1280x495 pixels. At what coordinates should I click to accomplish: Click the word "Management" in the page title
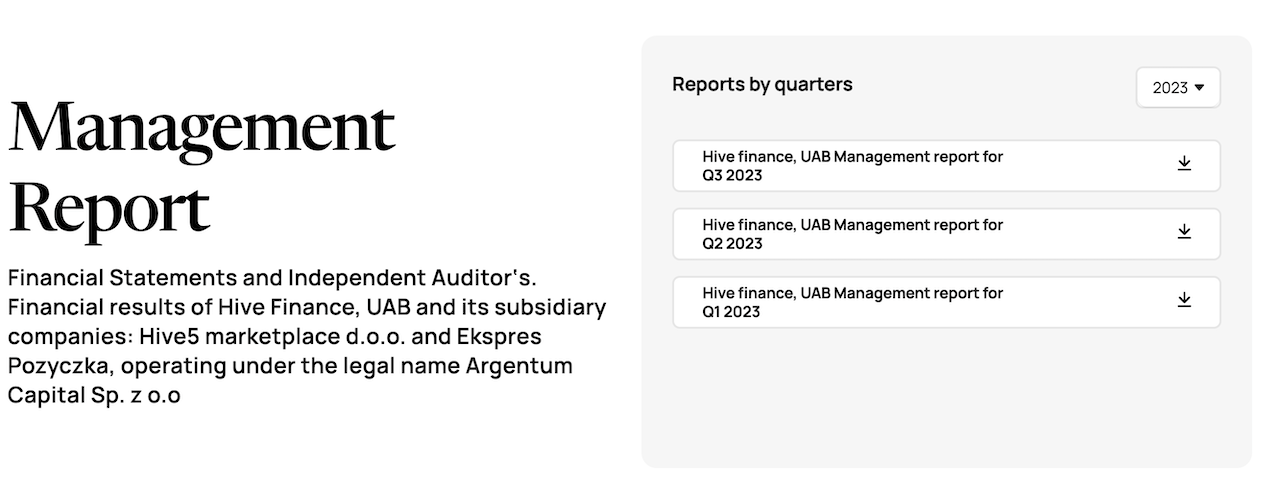click(202, 130)
